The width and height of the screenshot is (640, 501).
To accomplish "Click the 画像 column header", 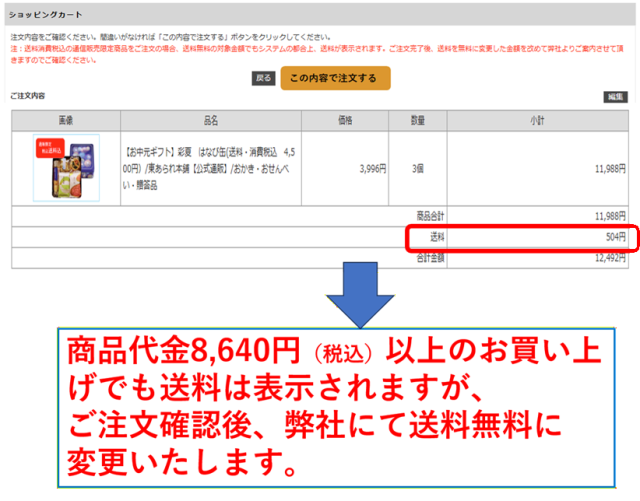I will (66, 120).
